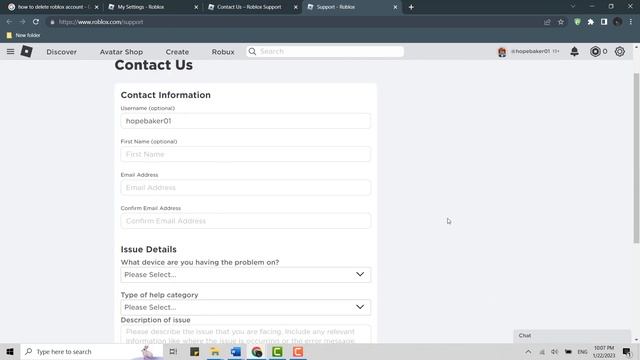Screen dimensions: 640x360
Task: Open the Windows notification center
Action: tap(627, 351)
